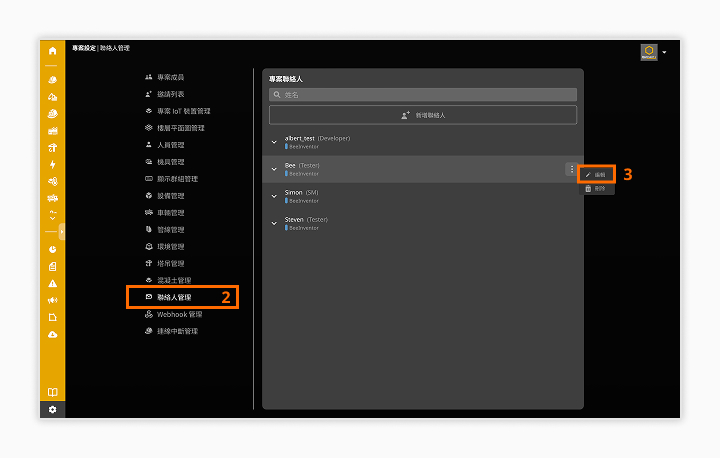Click the Steven (Tester) contact name
Image resolution: width=720 pixels, height=458 pixels.
tap(306, 220)
